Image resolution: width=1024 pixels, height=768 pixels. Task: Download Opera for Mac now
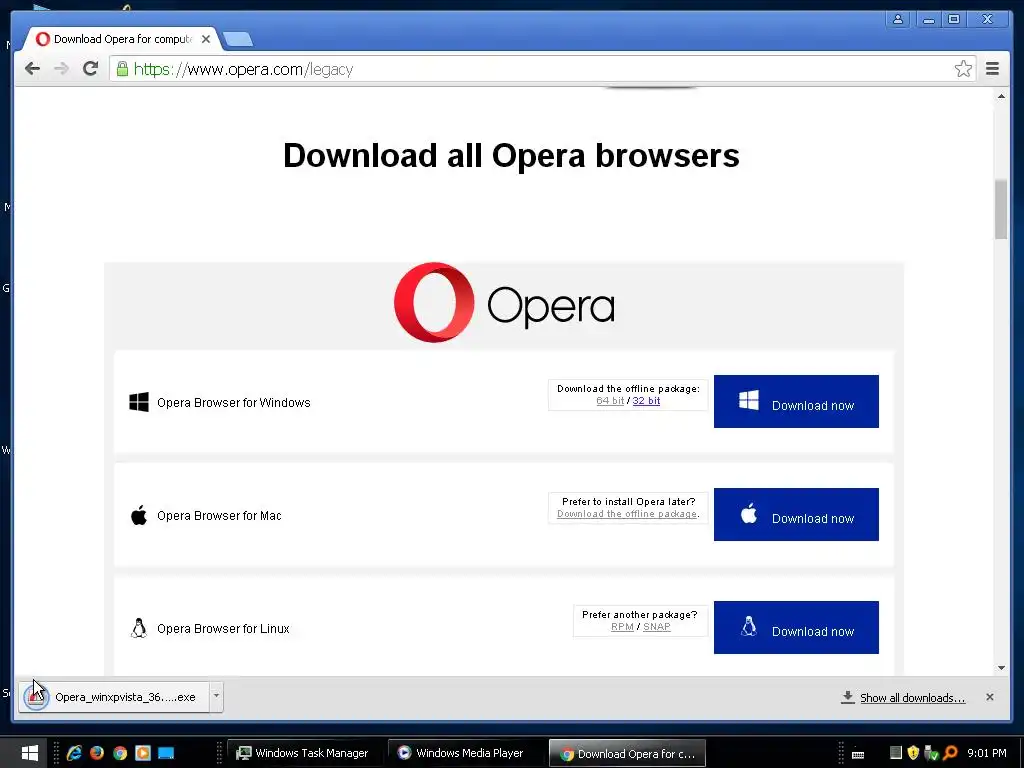[795, 515]
